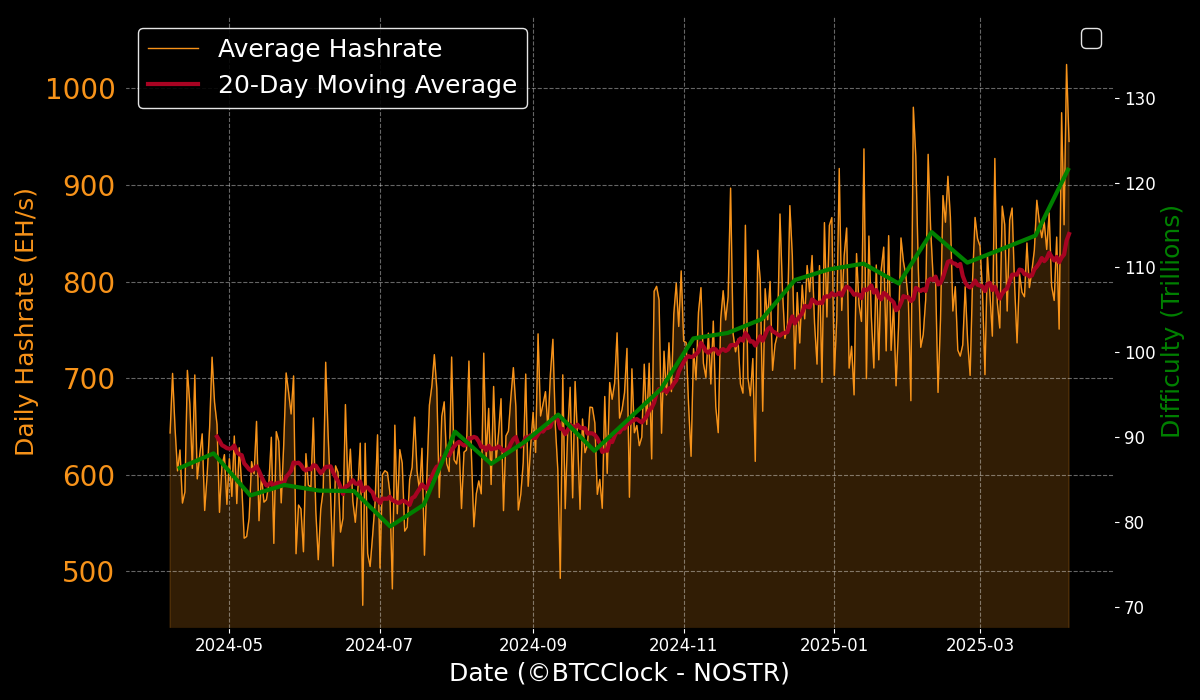Click the orange line sample in the legend

pyautogui.click(x=173, y=49)
